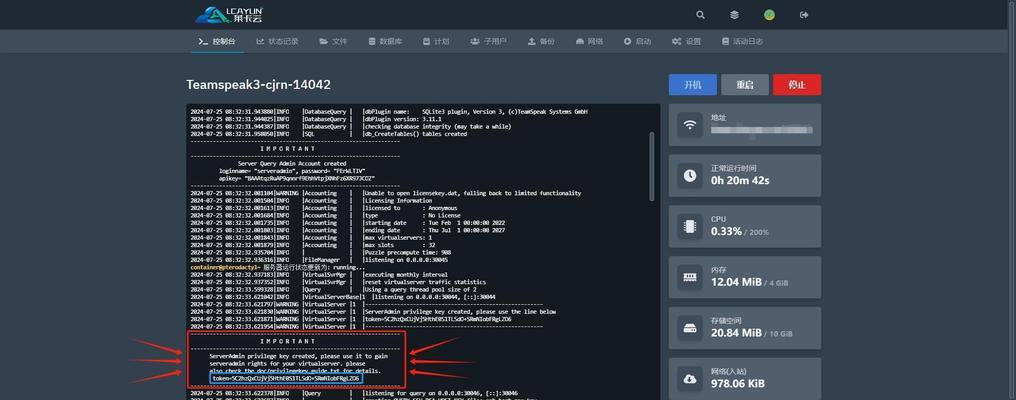Image resolution: width=1016 pixels, height=400 pixels.
Task: Click the Lcayun logo
Action: tap(229, 14)
